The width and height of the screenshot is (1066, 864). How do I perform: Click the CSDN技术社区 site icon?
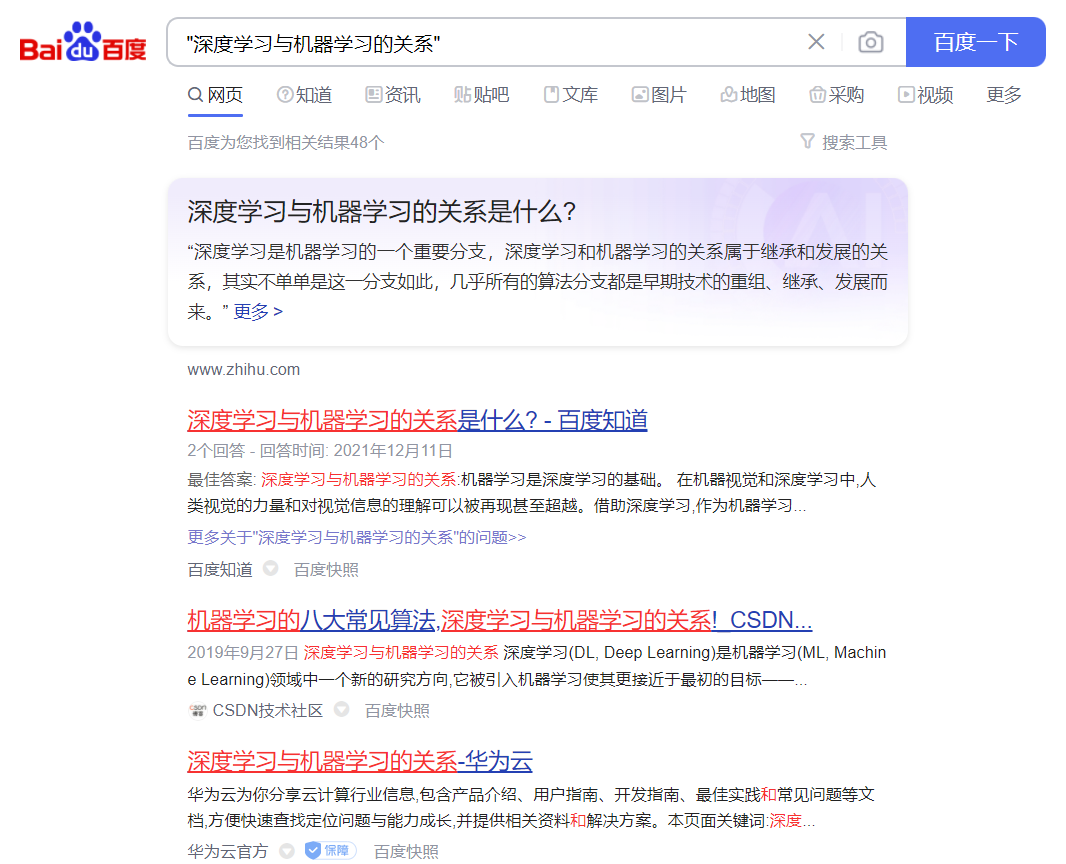(x=197, y=710)
